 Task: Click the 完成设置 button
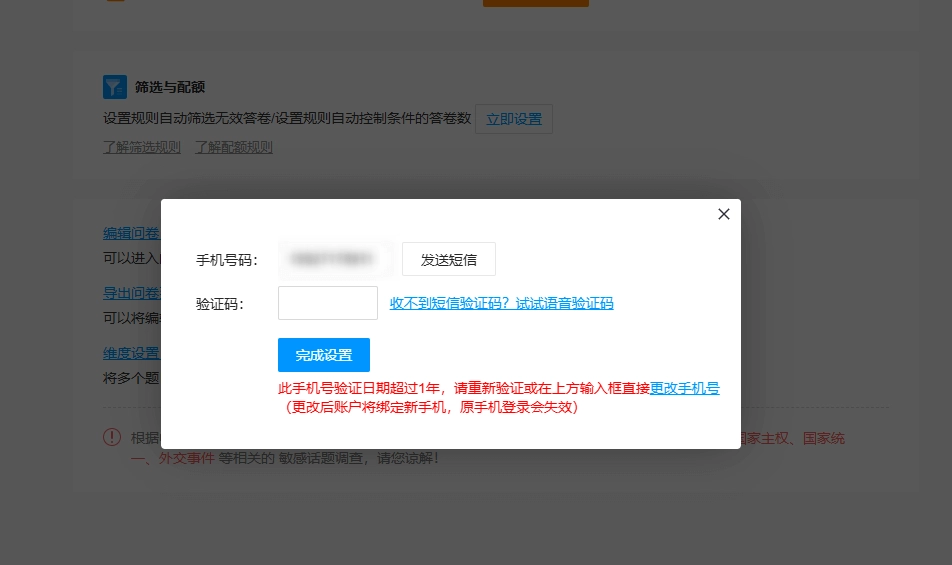tap(324, 355)
